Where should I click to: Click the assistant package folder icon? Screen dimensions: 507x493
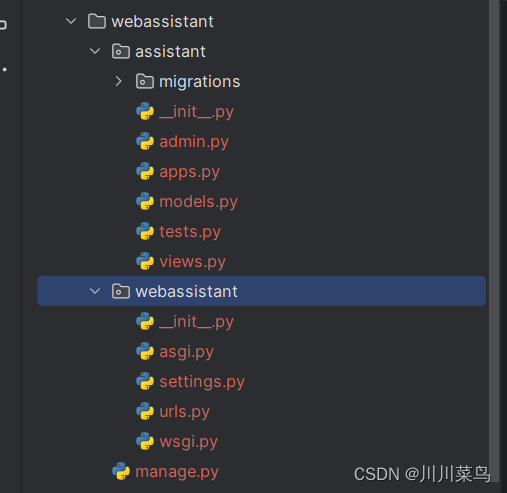pyautogui.click(x=121, y=51)
